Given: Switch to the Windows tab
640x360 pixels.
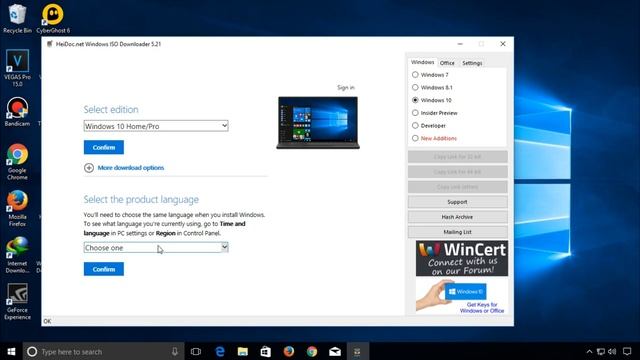Looking at the screenshot, I should pos(422,62).
